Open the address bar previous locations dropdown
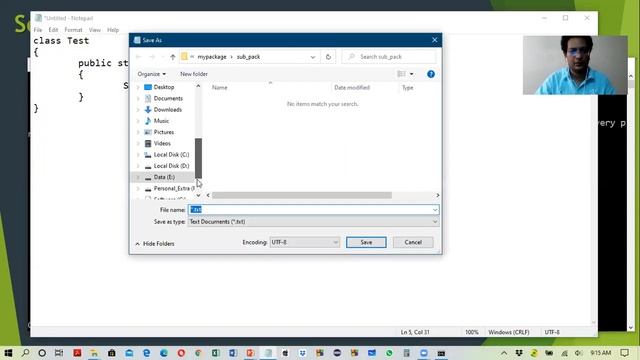The image size is (640, 360). (x=313, y=57)
